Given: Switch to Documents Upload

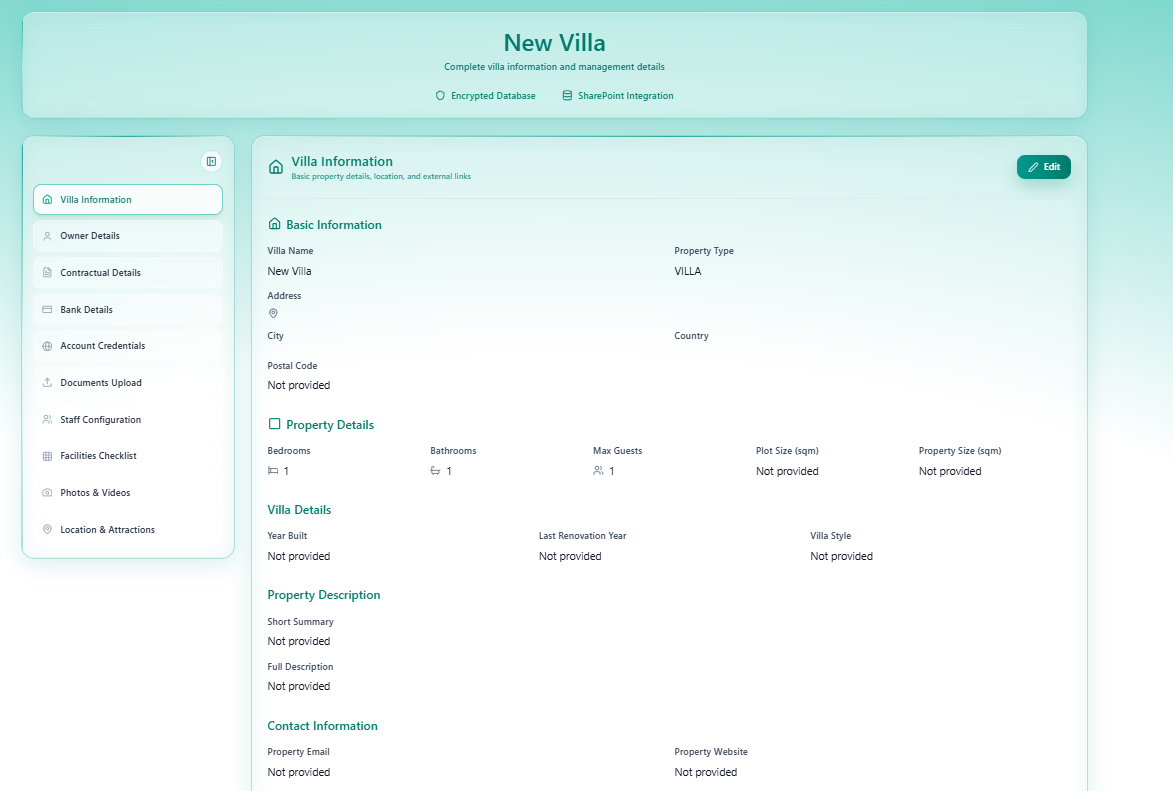Looking at the screenshot, I should pos(128,382).
